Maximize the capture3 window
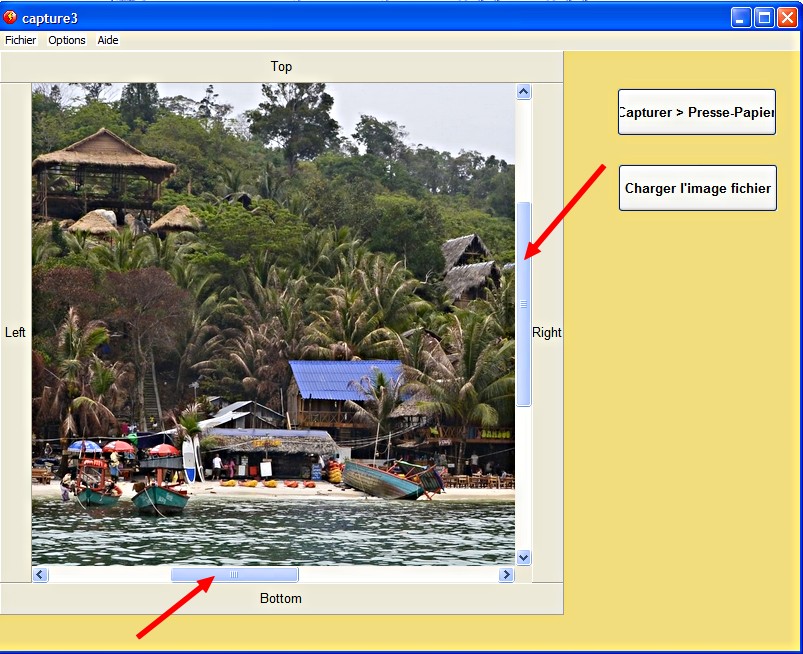This screenshot has height=654, width=803. 764,18
